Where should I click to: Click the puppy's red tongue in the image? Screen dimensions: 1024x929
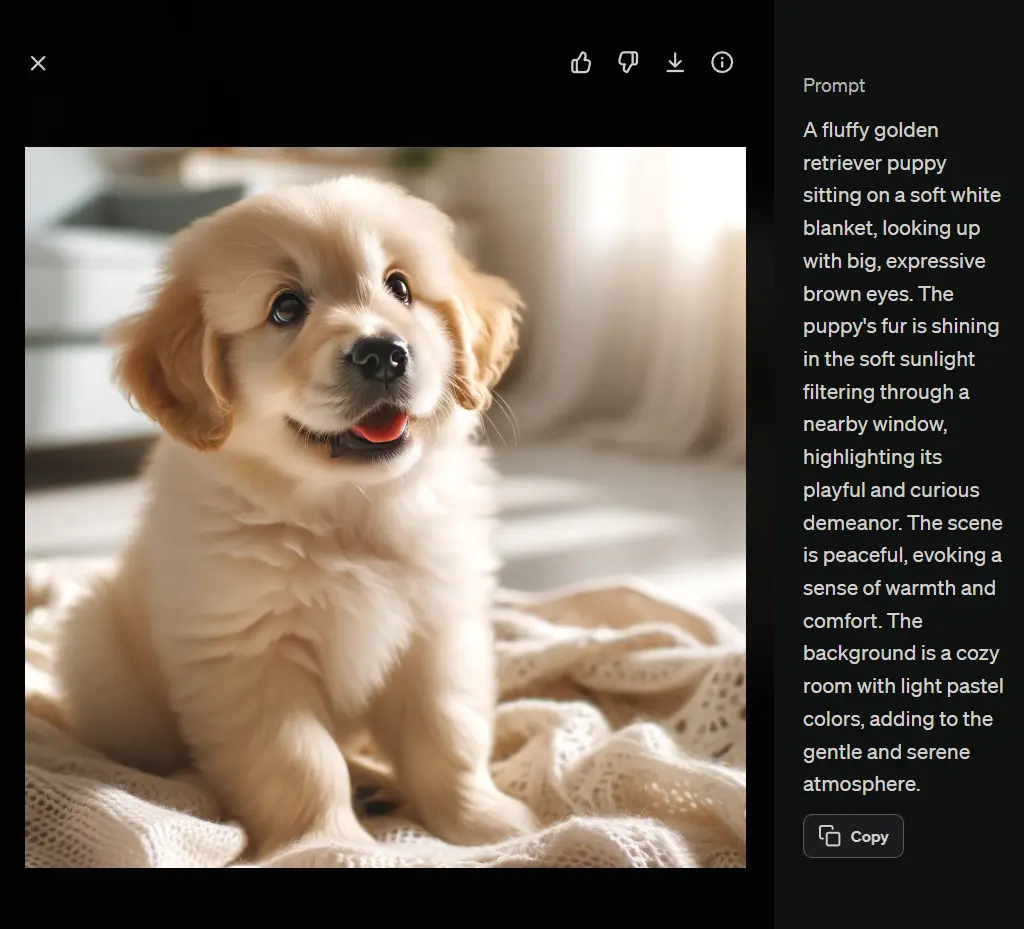click(381, 428)
